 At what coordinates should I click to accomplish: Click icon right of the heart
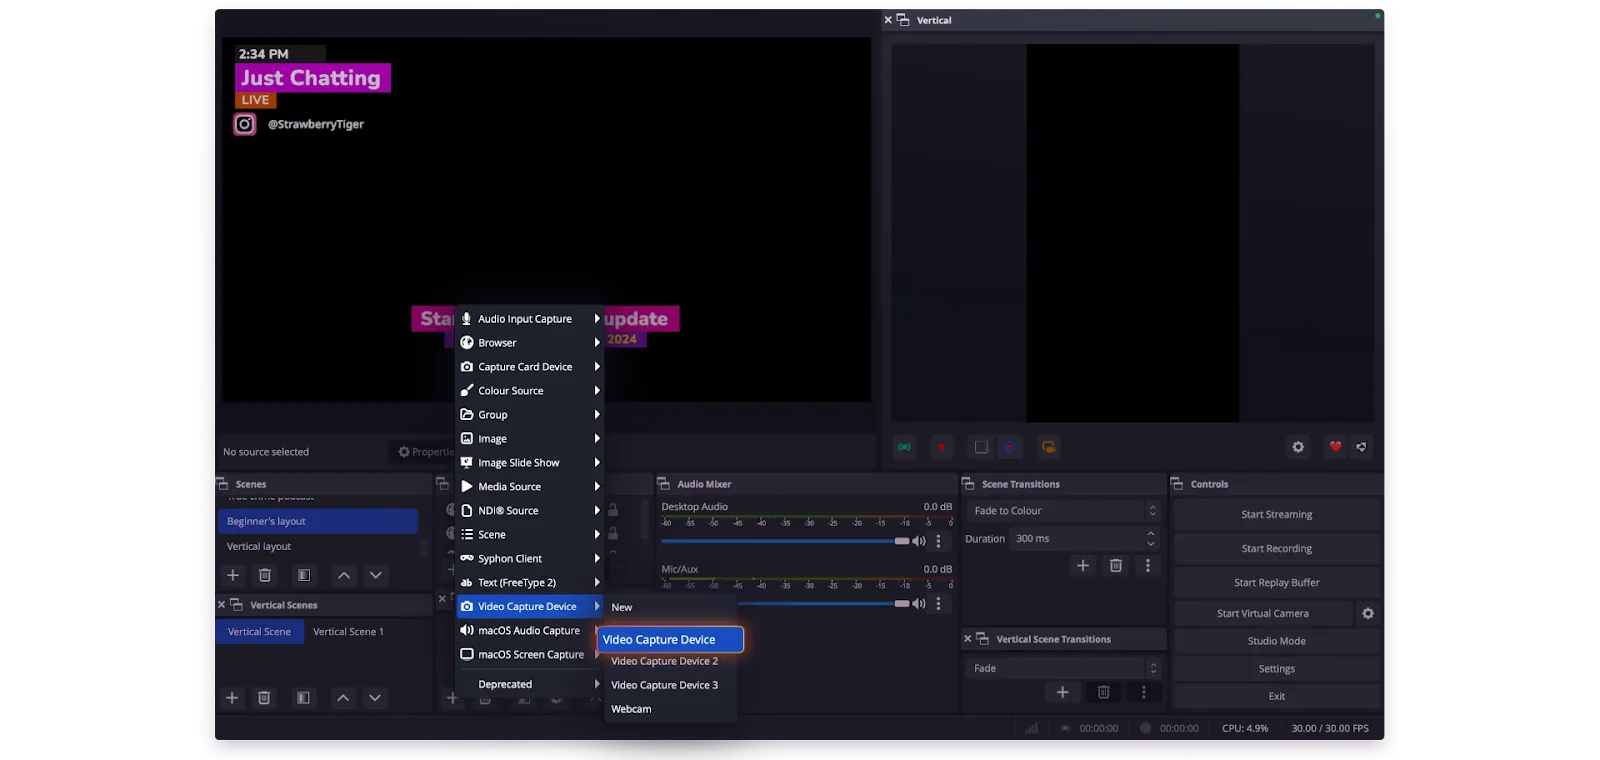click(x=1361, y=447)
